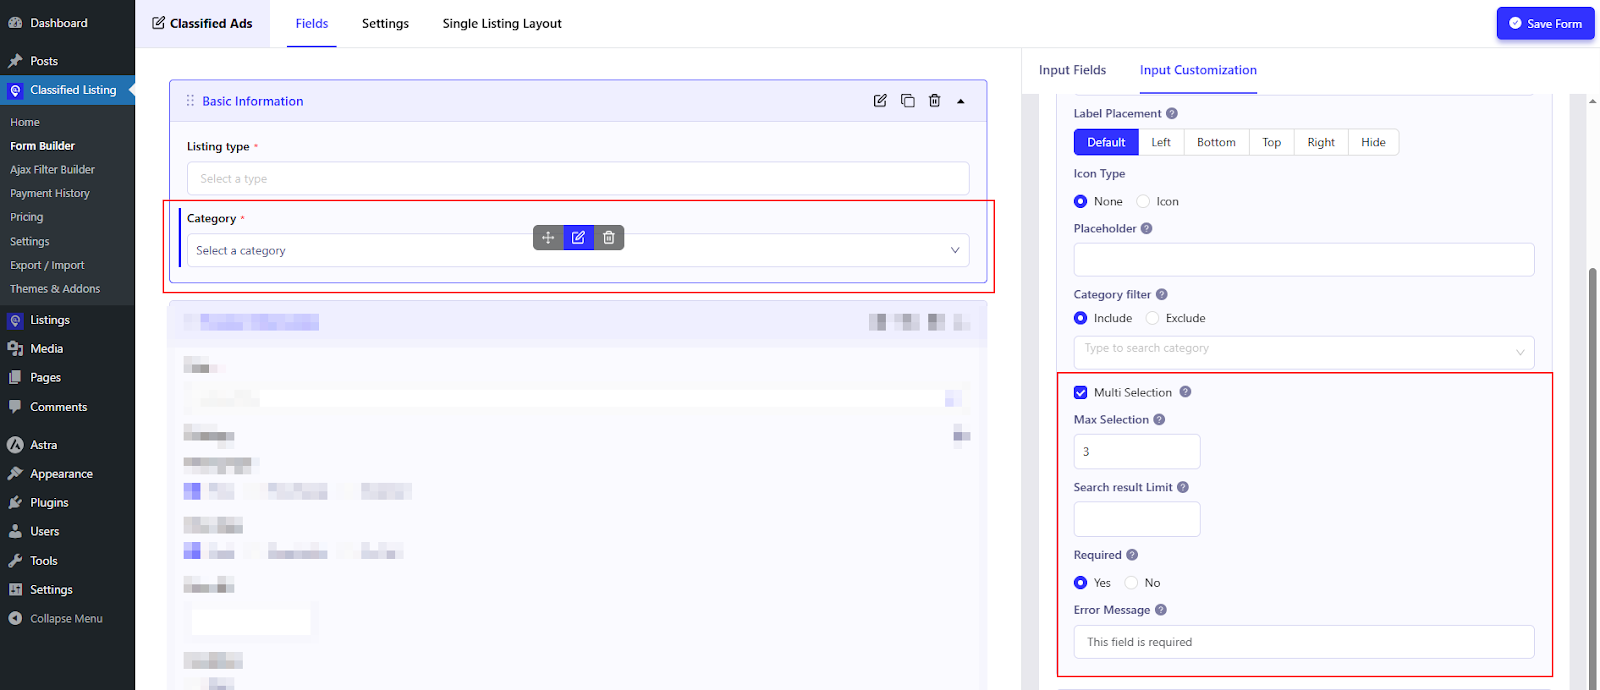Screen dimensions: 1600x690
Task: Choose Exclude for Category filter
Action: click(x=1152, y=318)
